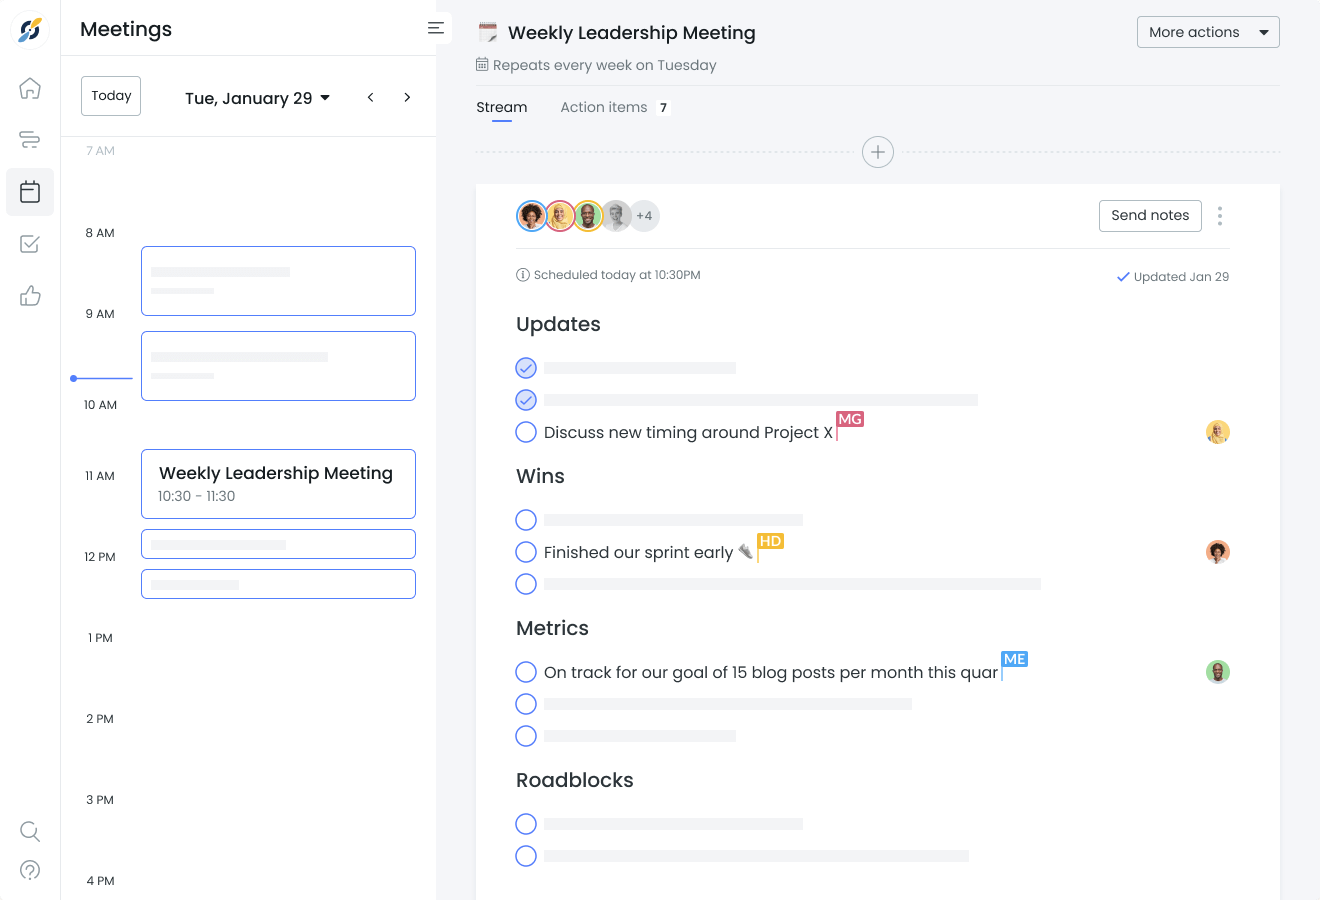
Task: Open help via the question mark icon
Action: coord(30,870)
